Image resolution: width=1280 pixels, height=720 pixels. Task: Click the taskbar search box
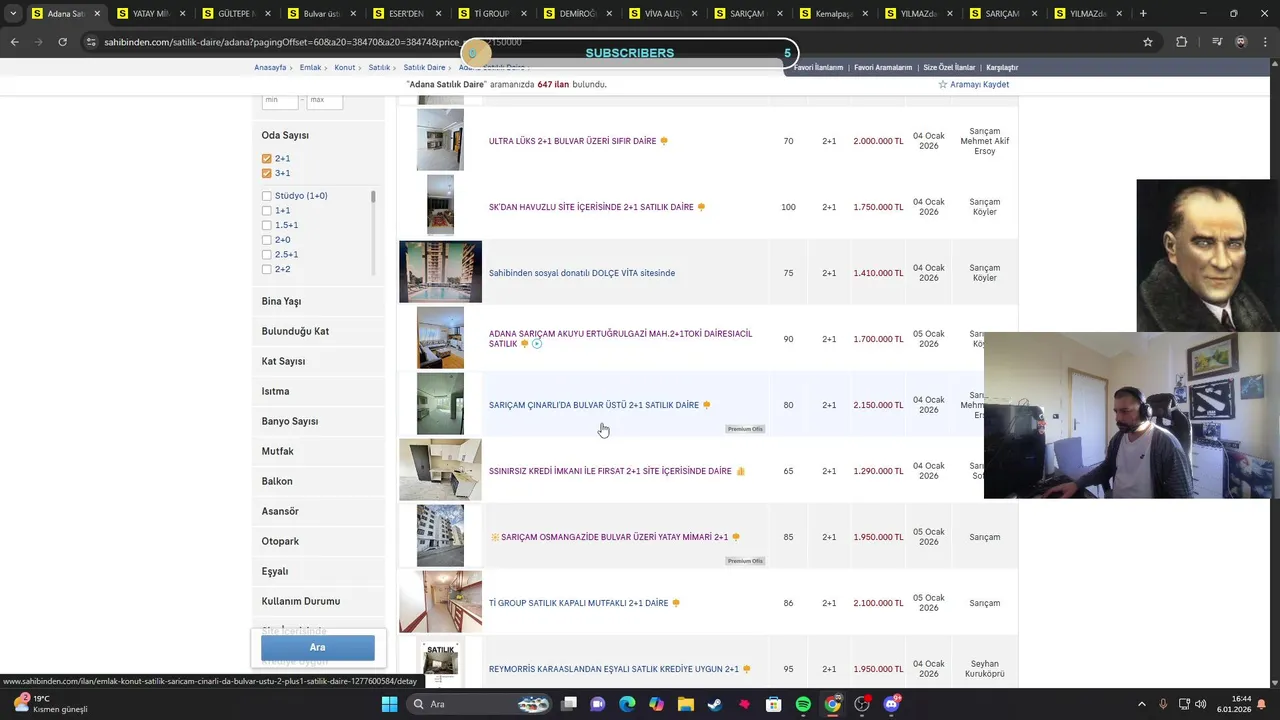click(x=480, y=704)
